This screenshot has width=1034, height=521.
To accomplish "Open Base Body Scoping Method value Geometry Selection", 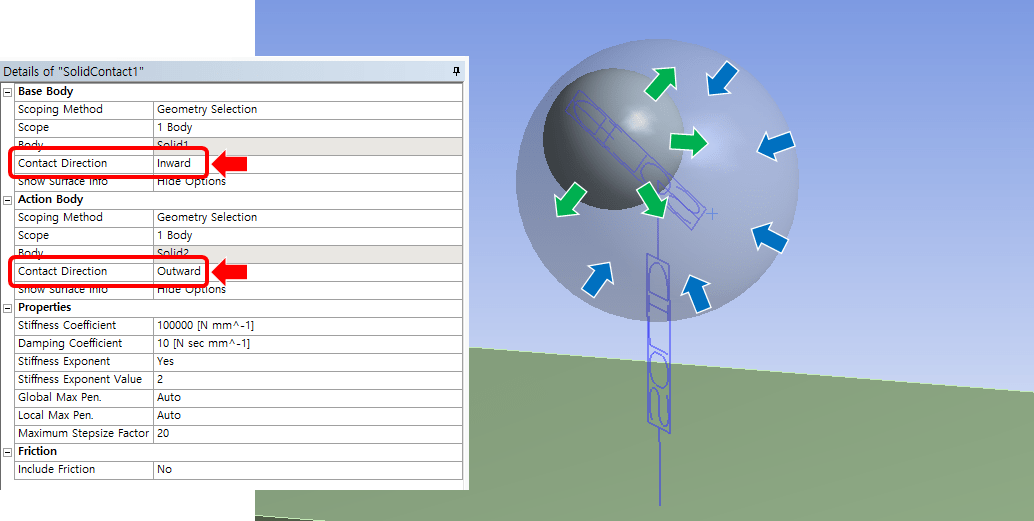I will (x=307, y=109).
